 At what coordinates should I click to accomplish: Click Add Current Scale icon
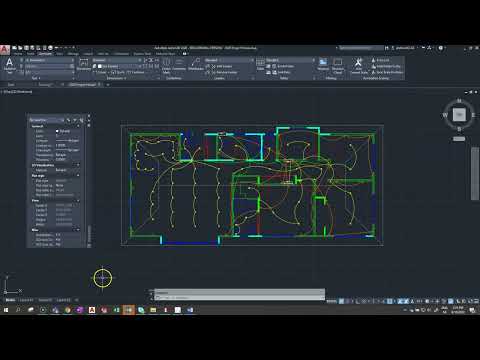click(x=358, y=66)
